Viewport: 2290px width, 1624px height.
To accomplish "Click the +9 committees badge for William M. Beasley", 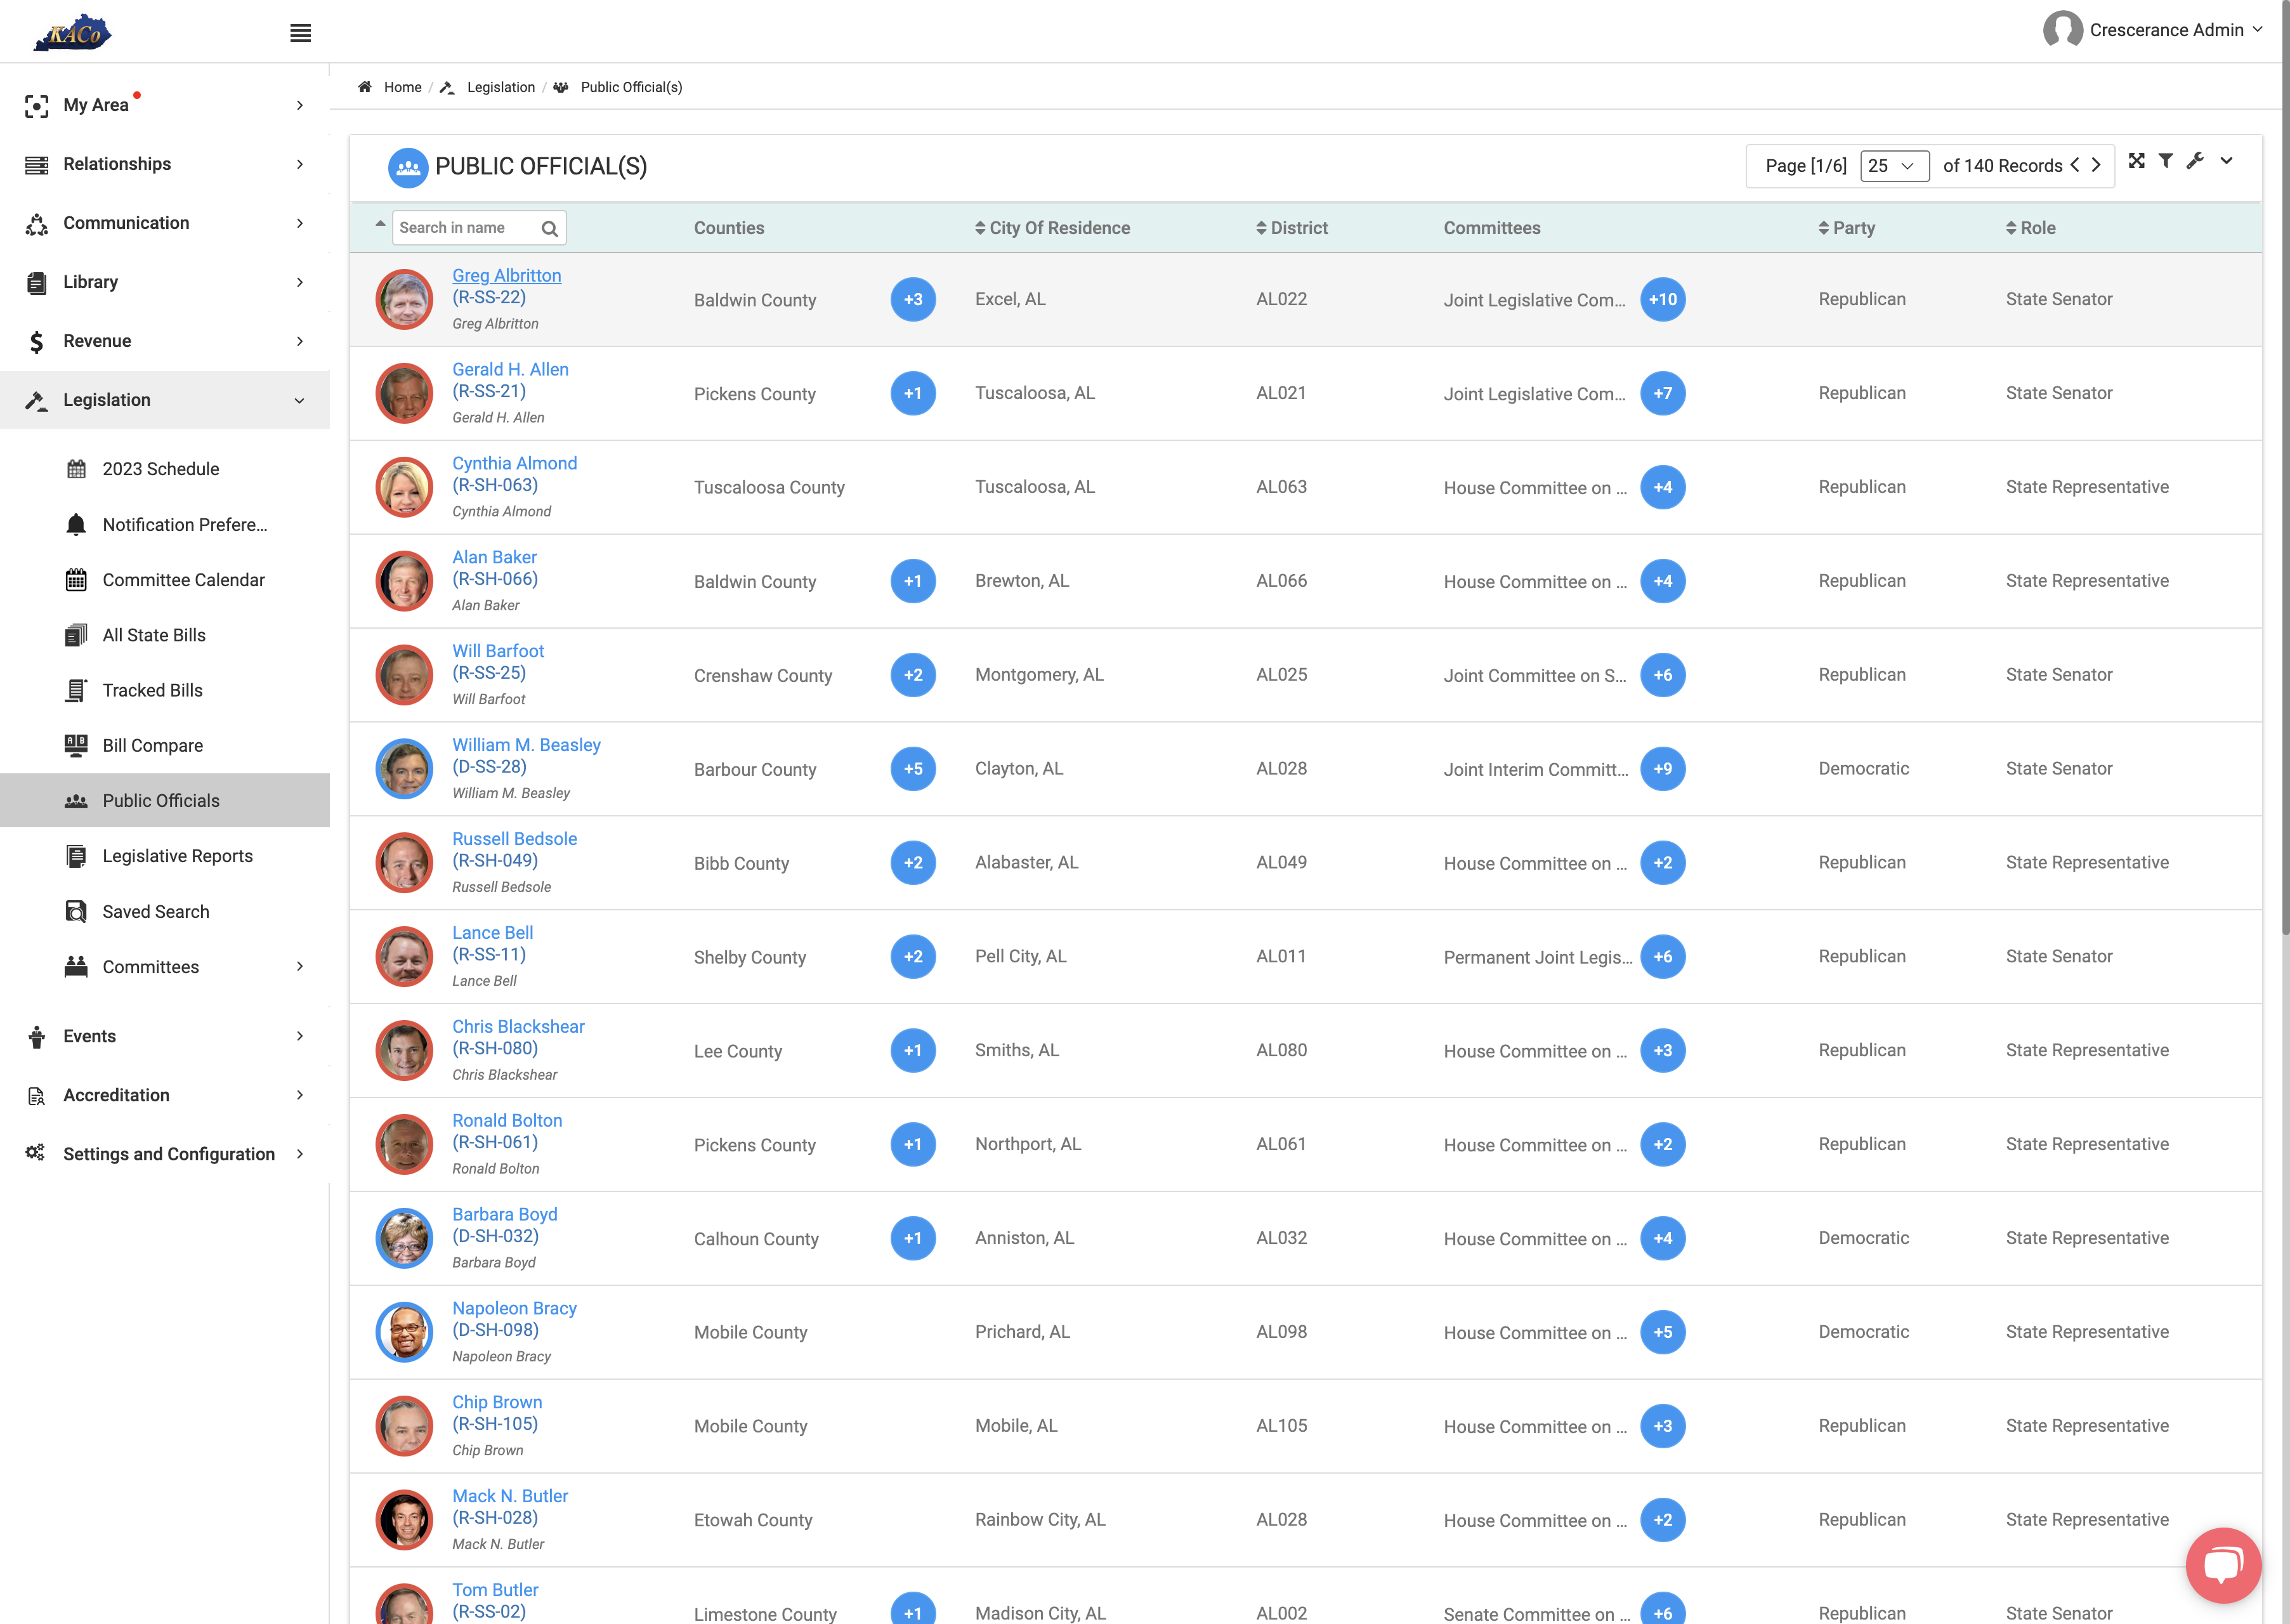I will 1662,769.
